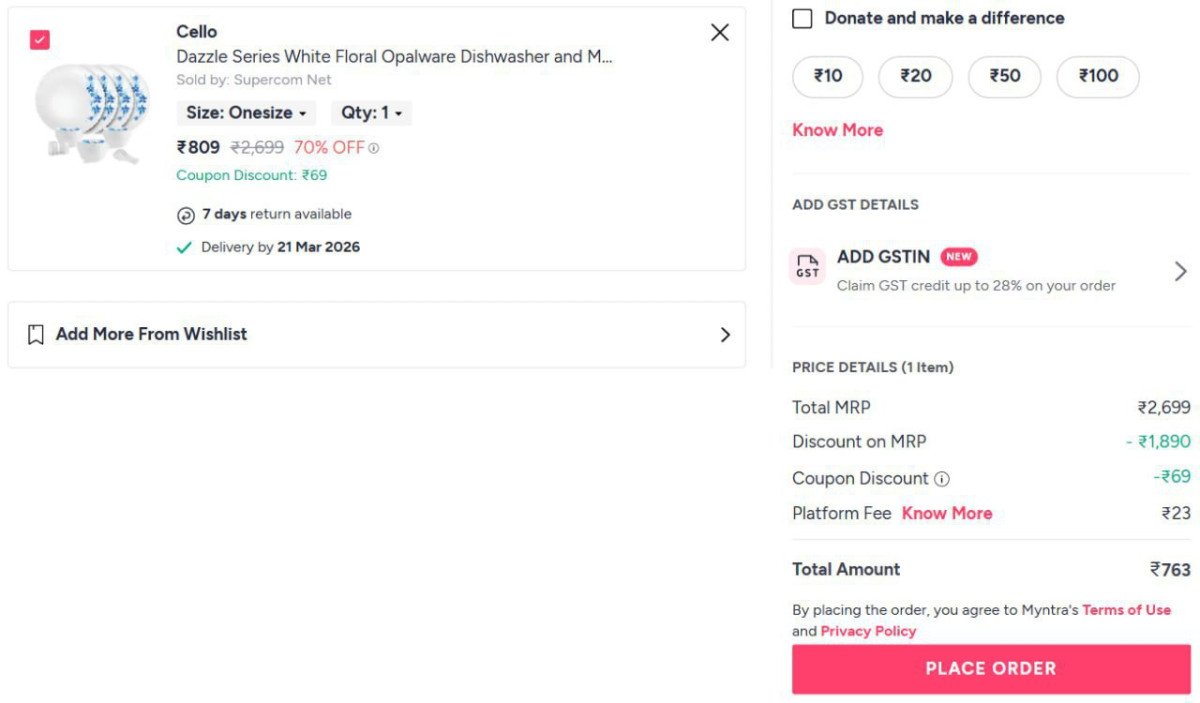Click the info icon beside Coupon Discount
Screen dimensions: 1200x703
pyautogui.click(x=941, y=478)
